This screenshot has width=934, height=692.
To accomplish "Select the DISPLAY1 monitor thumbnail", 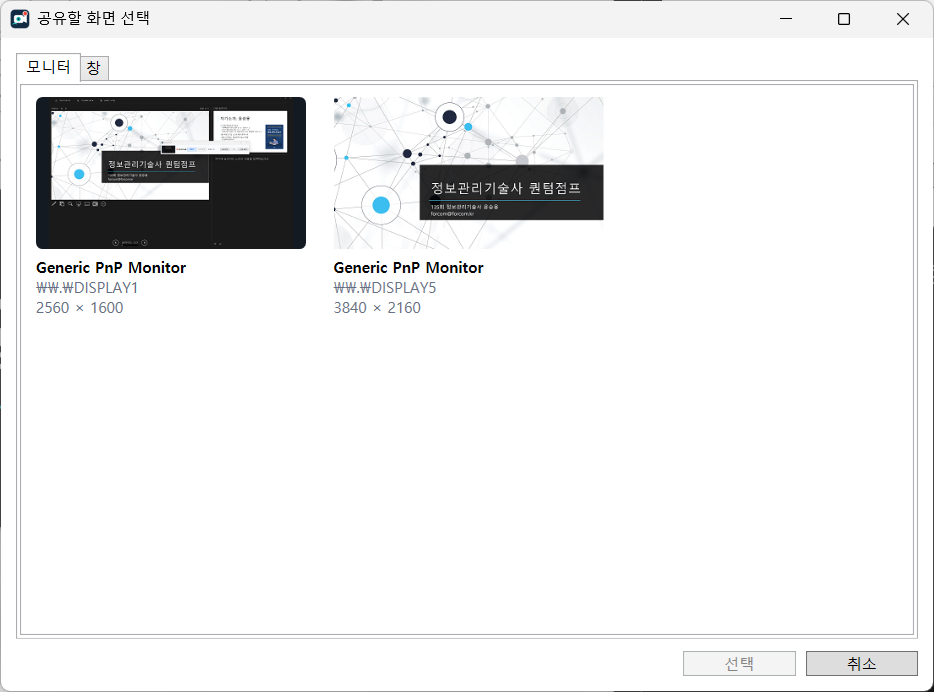I will pyautogui.click(x=171, y=173).
